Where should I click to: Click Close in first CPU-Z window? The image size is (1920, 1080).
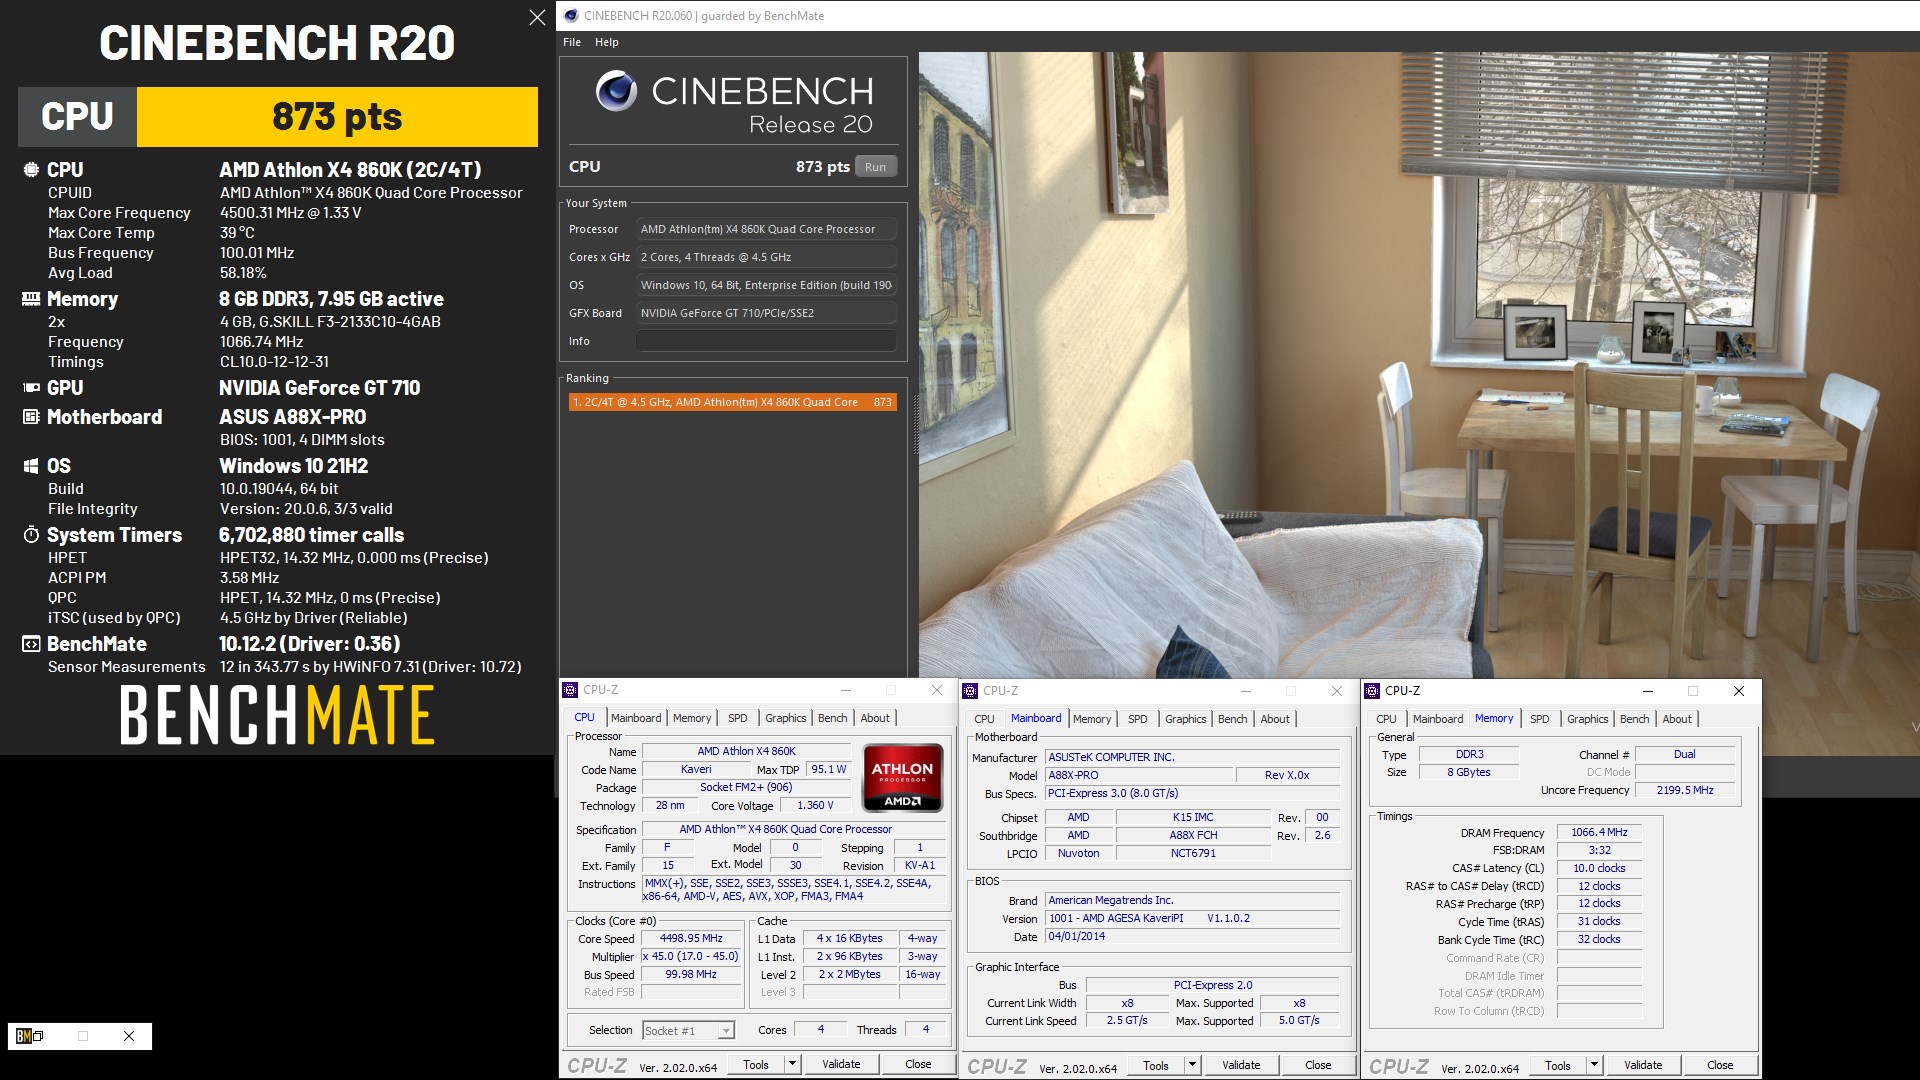pos(918,1064)
